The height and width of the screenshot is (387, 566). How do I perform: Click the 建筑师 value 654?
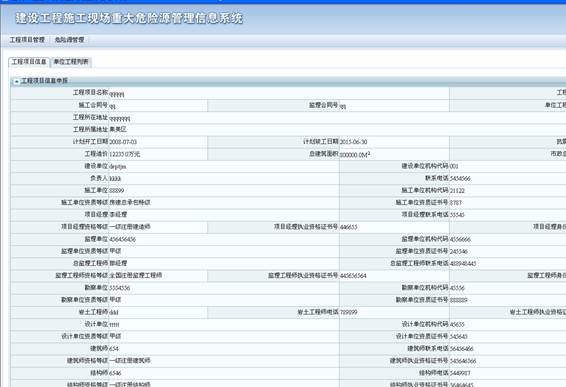[x=114, y=349]
